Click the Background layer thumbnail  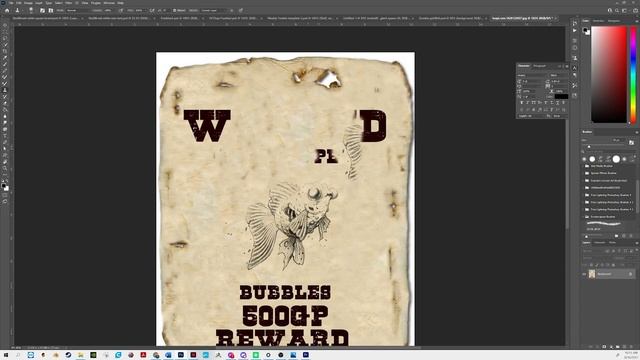click(x=592, y=274)
